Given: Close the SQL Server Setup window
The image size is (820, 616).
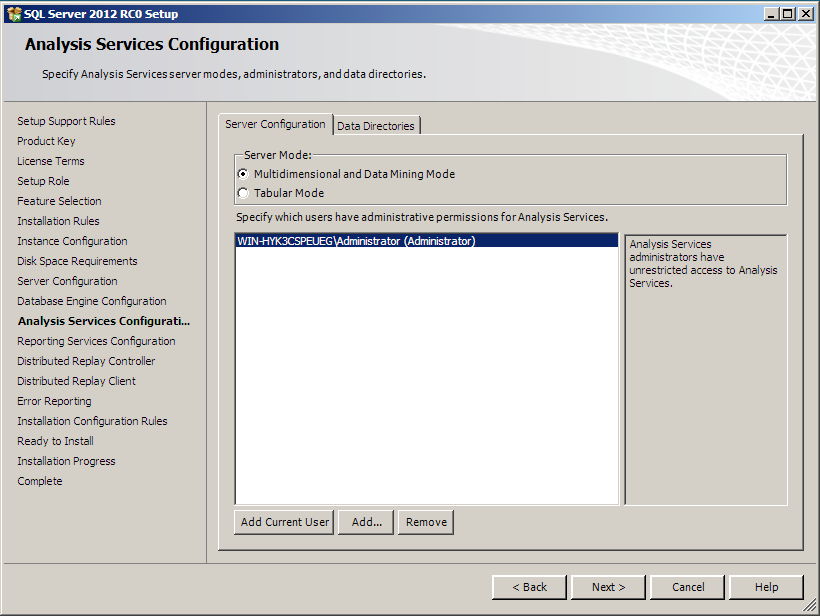Looking at the screenshot, I should click(806, 14).
